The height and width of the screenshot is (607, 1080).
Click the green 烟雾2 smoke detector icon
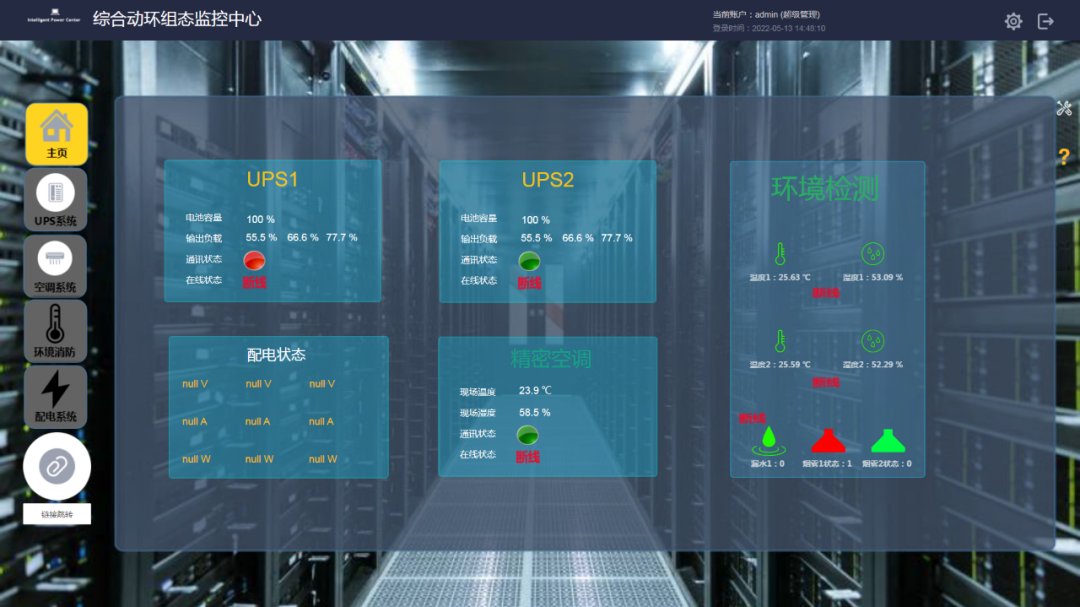[x=886, y=440]
